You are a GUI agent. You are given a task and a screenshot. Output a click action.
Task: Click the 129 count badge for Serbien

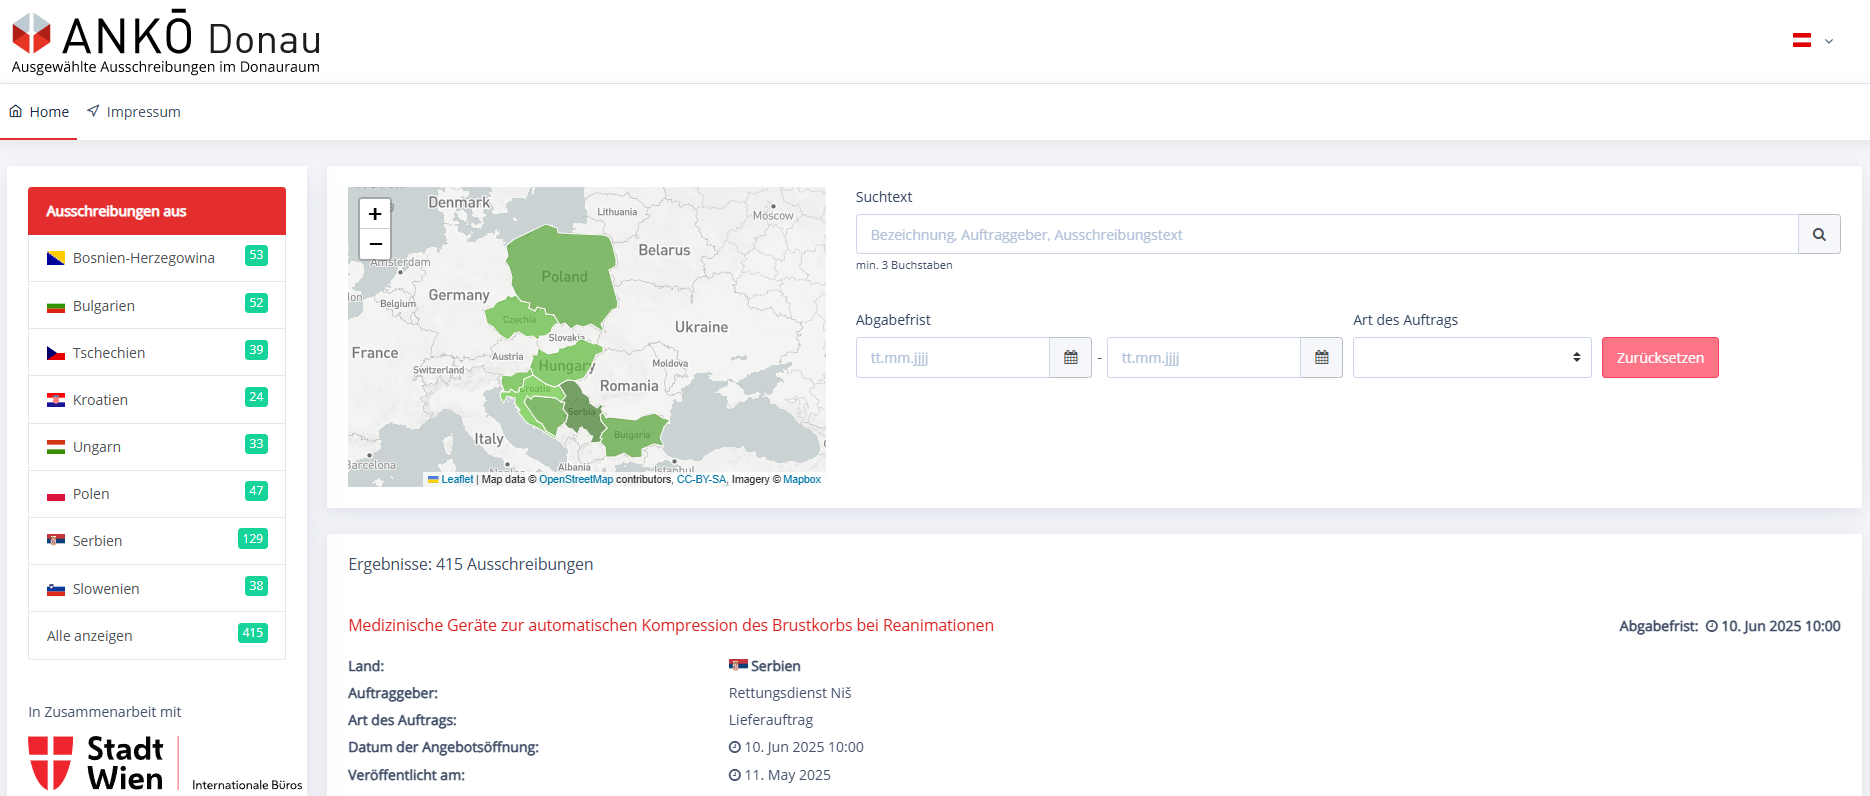253,539
